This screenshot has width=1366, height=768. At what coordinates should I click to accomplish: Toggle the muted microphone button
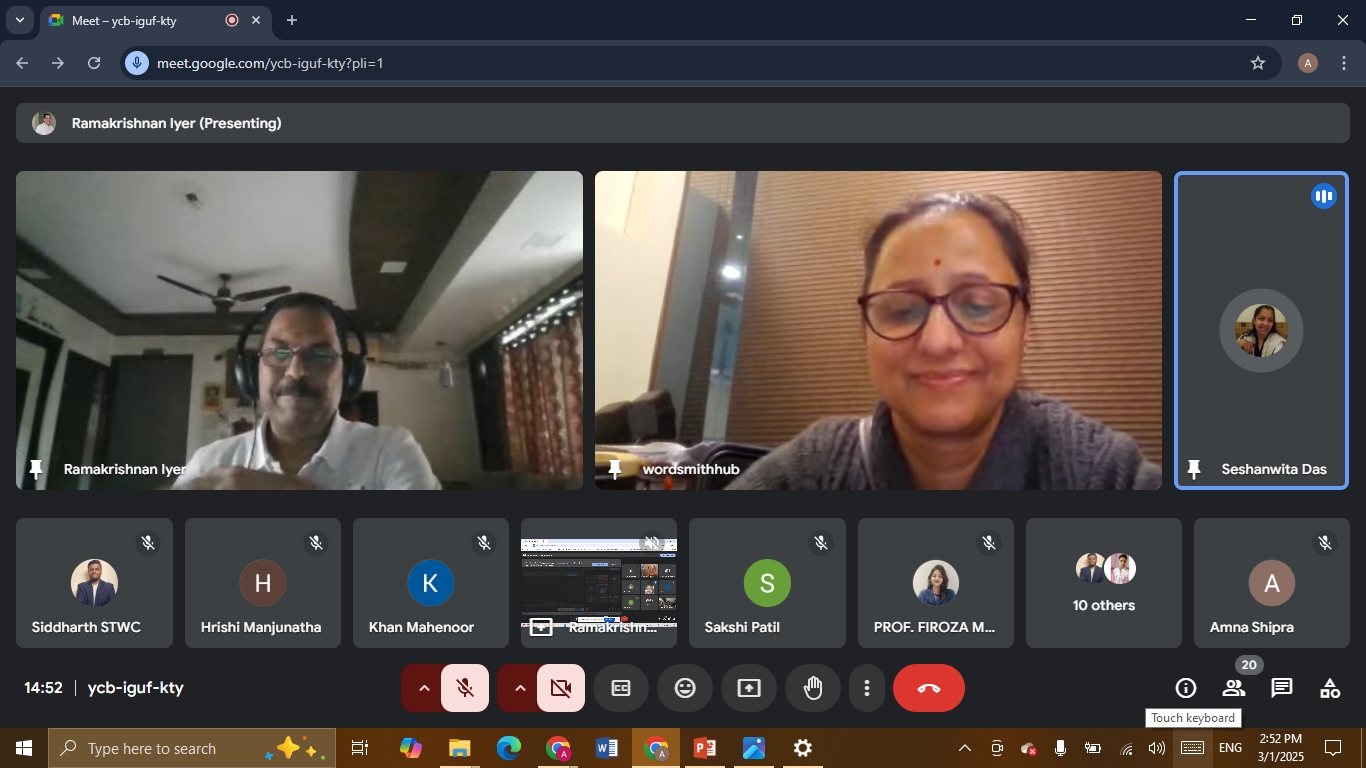(465, 688)
